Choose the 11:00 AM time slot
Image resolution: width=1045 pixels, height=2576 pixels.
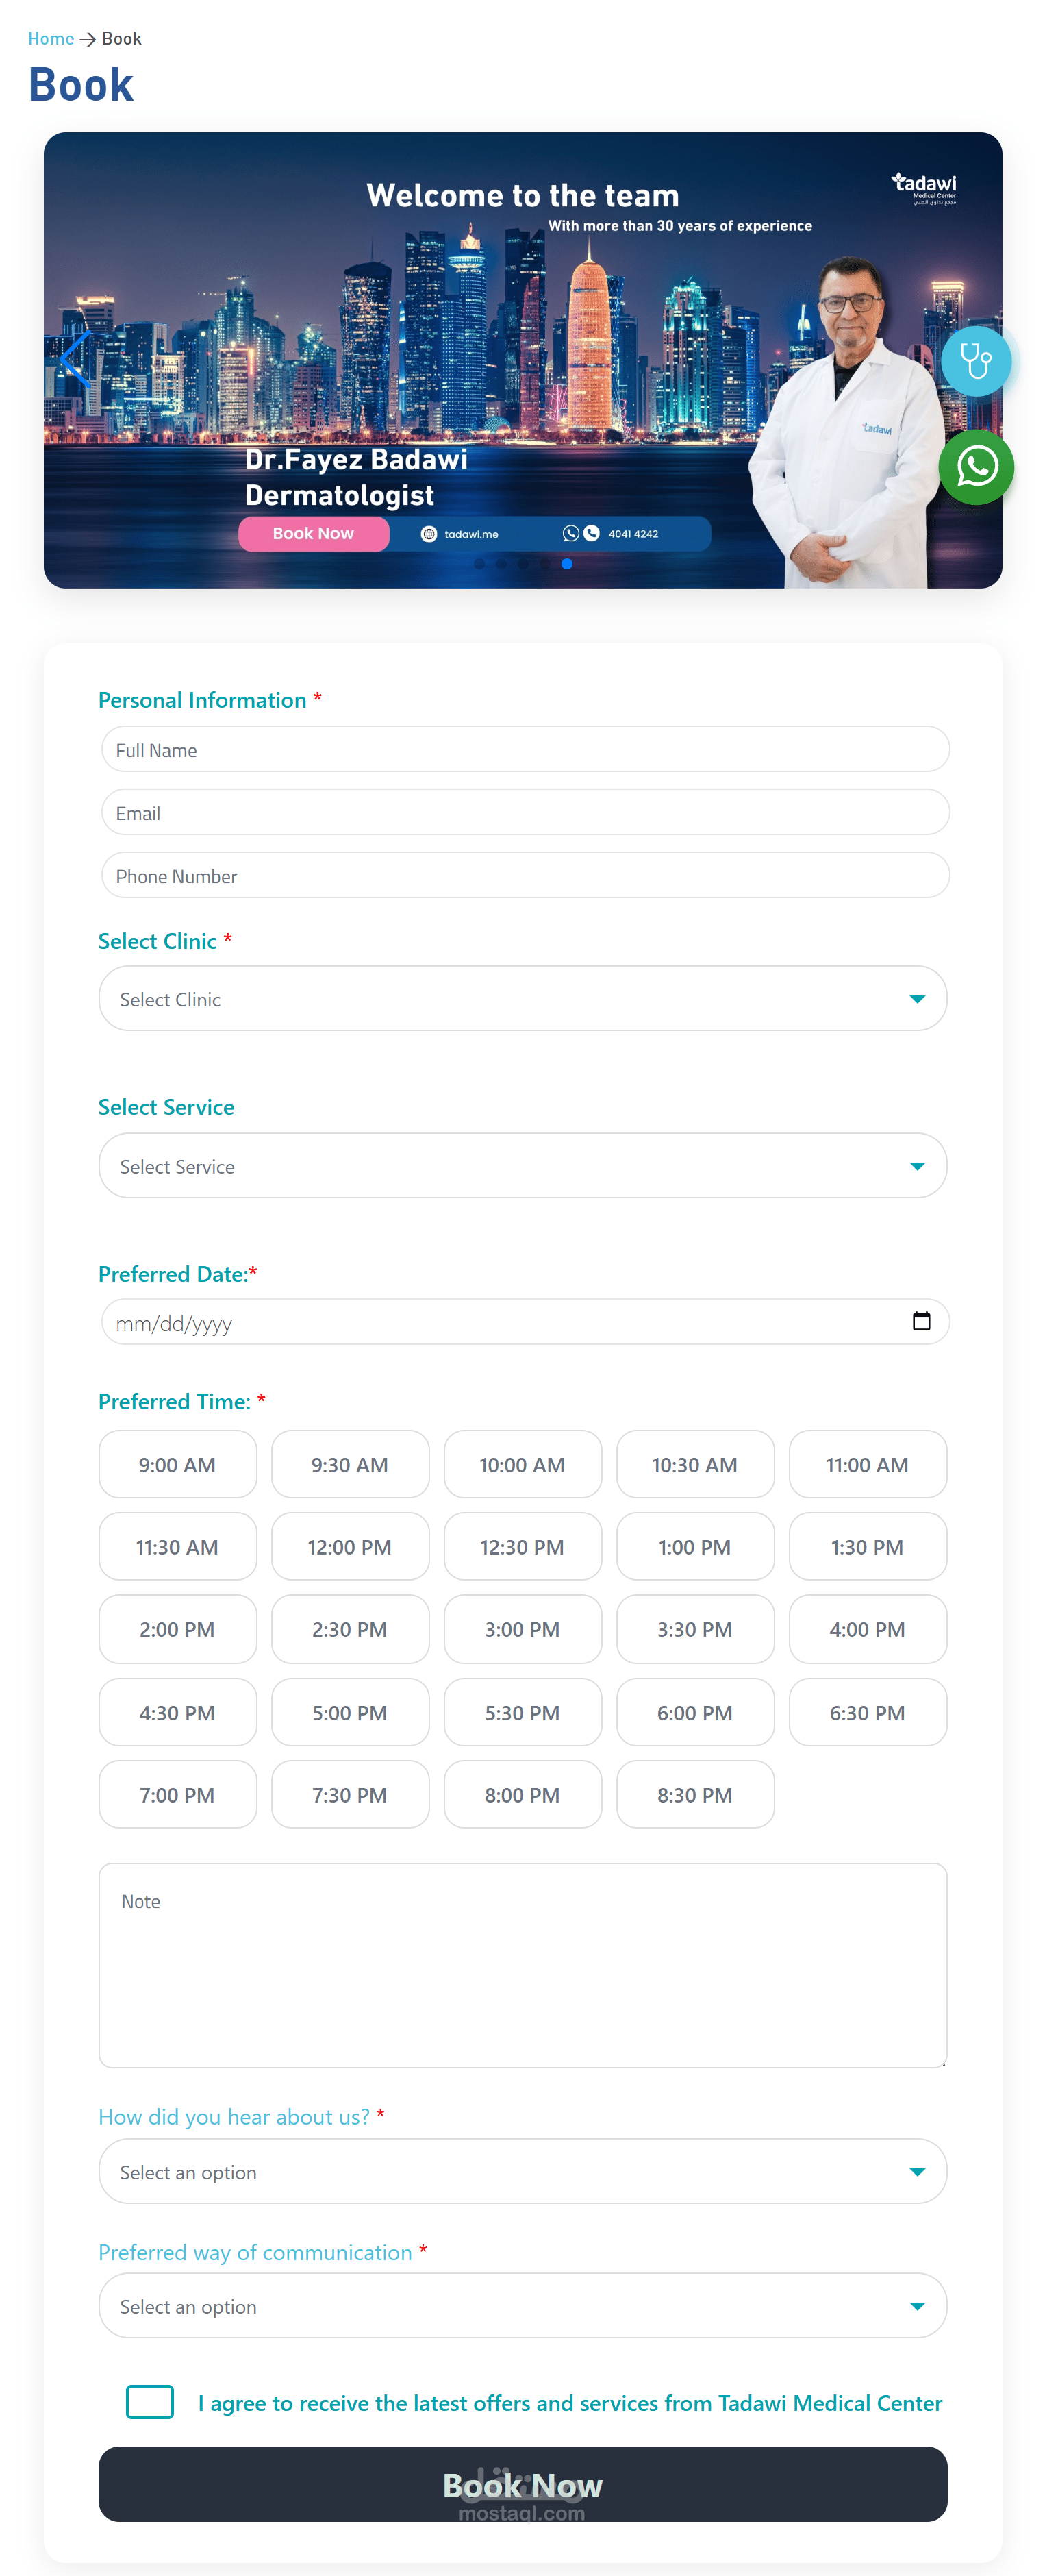tap(867, 1464)
